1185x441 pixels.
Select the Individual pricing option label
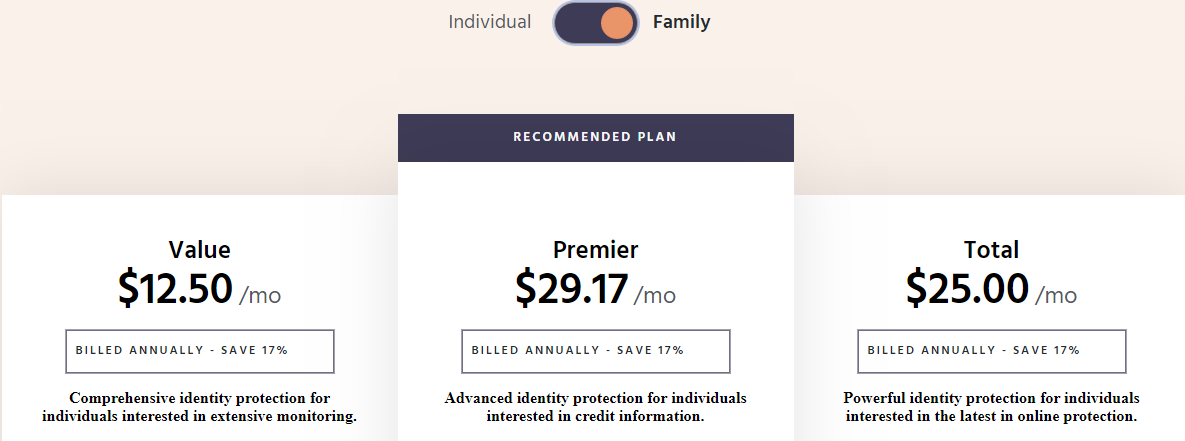(x=490, y=22)
